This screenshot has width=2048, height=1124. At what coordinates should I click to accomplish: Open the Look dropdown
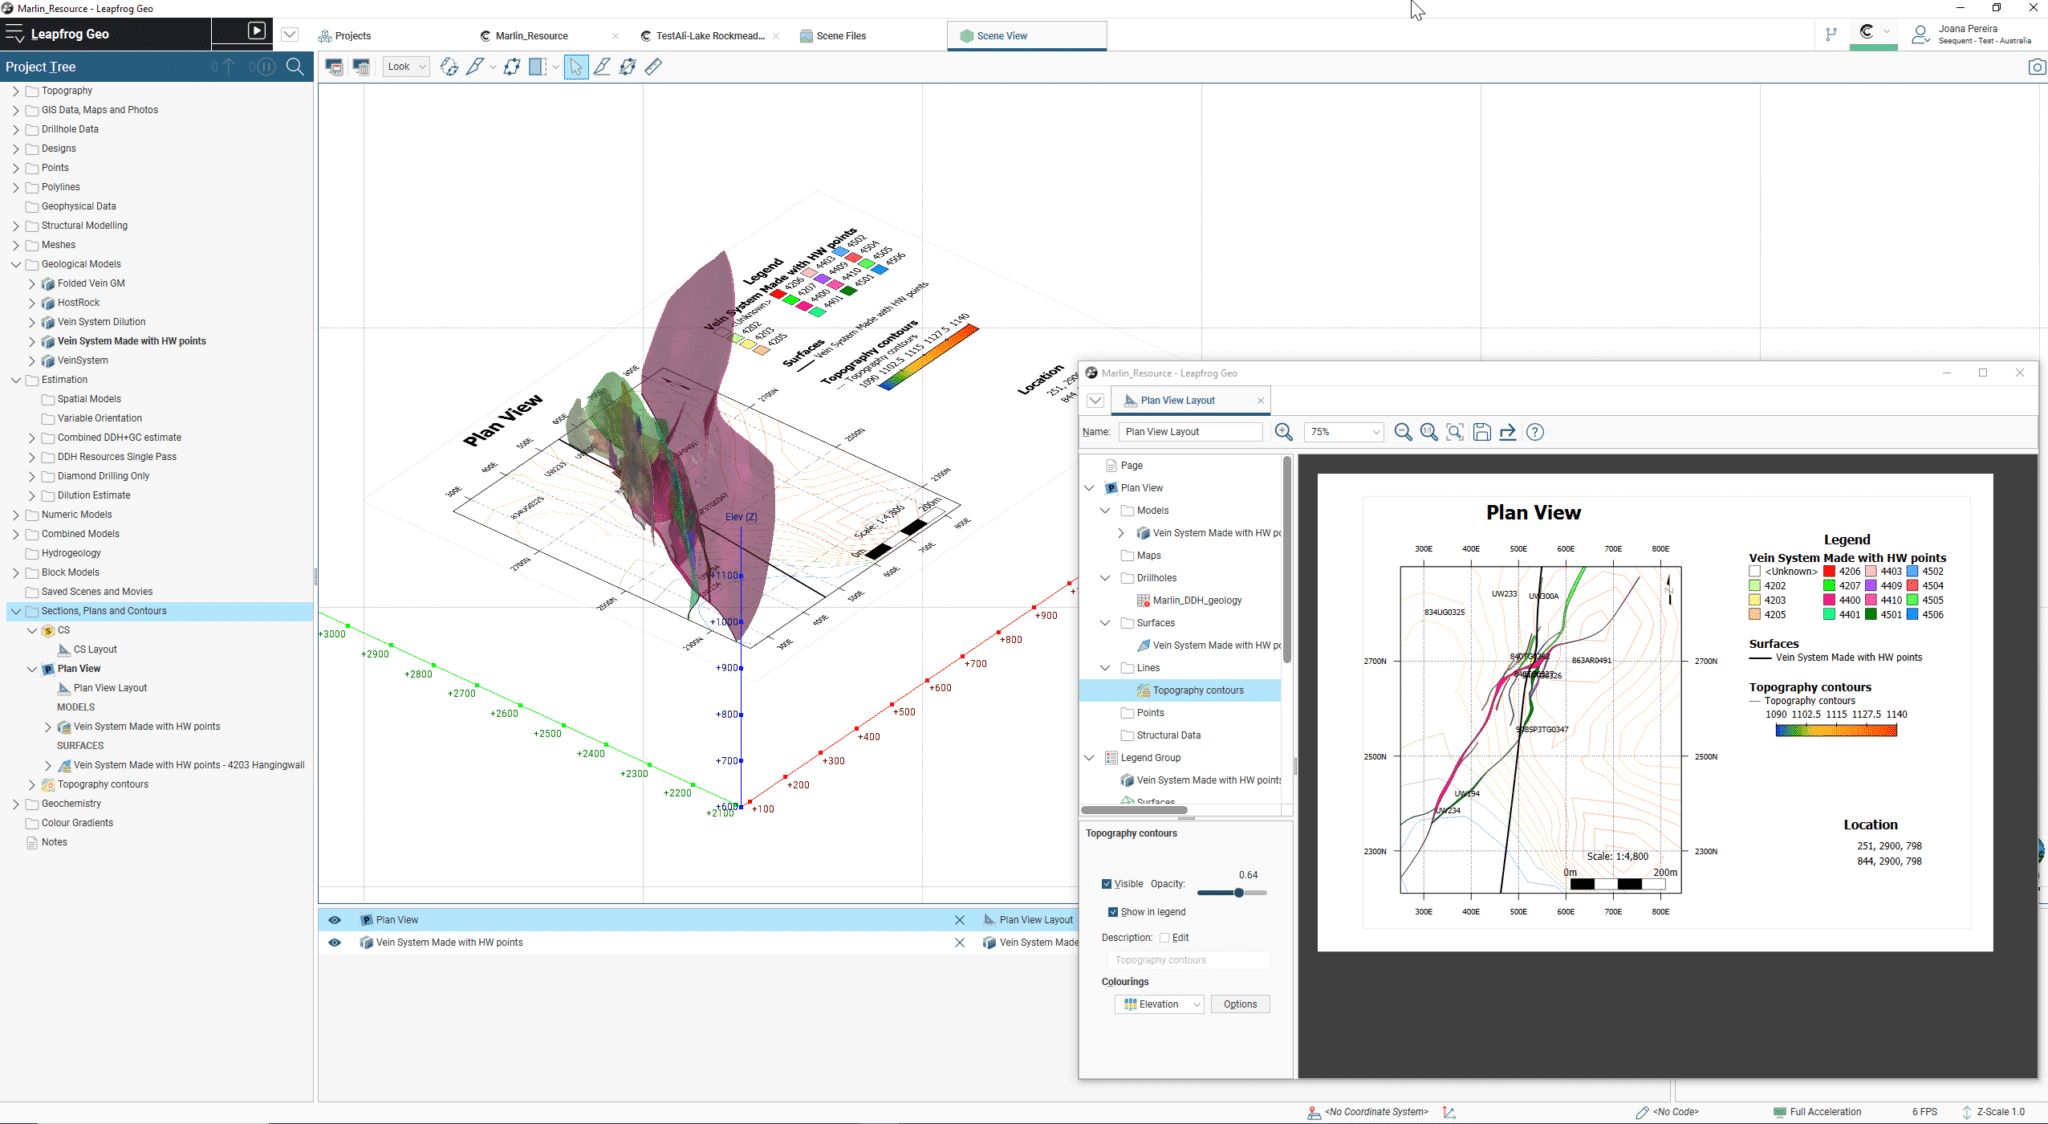406,67
